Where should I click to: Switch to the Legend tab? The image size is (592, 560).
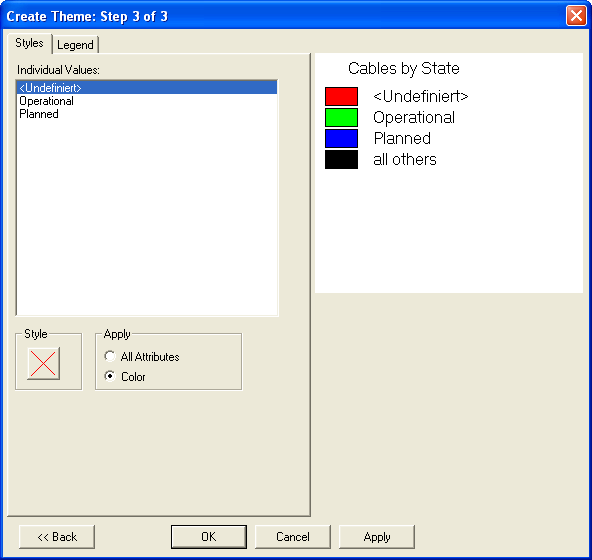pyautogui.click(x=76, y=45)
